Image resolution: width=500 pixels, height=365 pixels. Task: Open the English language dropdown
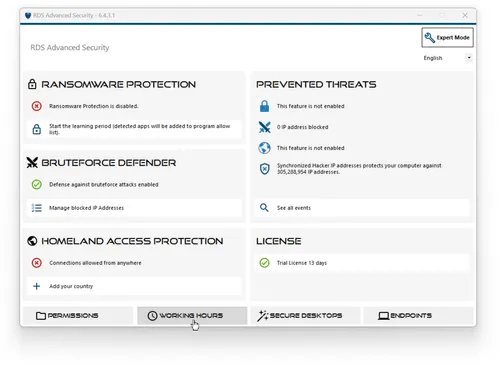point(447,58)
